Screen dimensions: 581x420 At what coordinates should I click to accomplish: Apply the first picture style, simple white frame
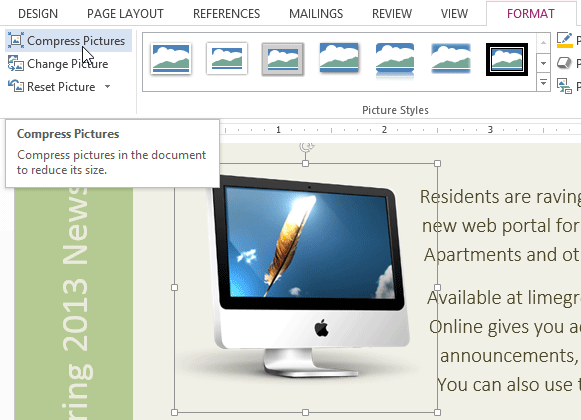[171, 59]
